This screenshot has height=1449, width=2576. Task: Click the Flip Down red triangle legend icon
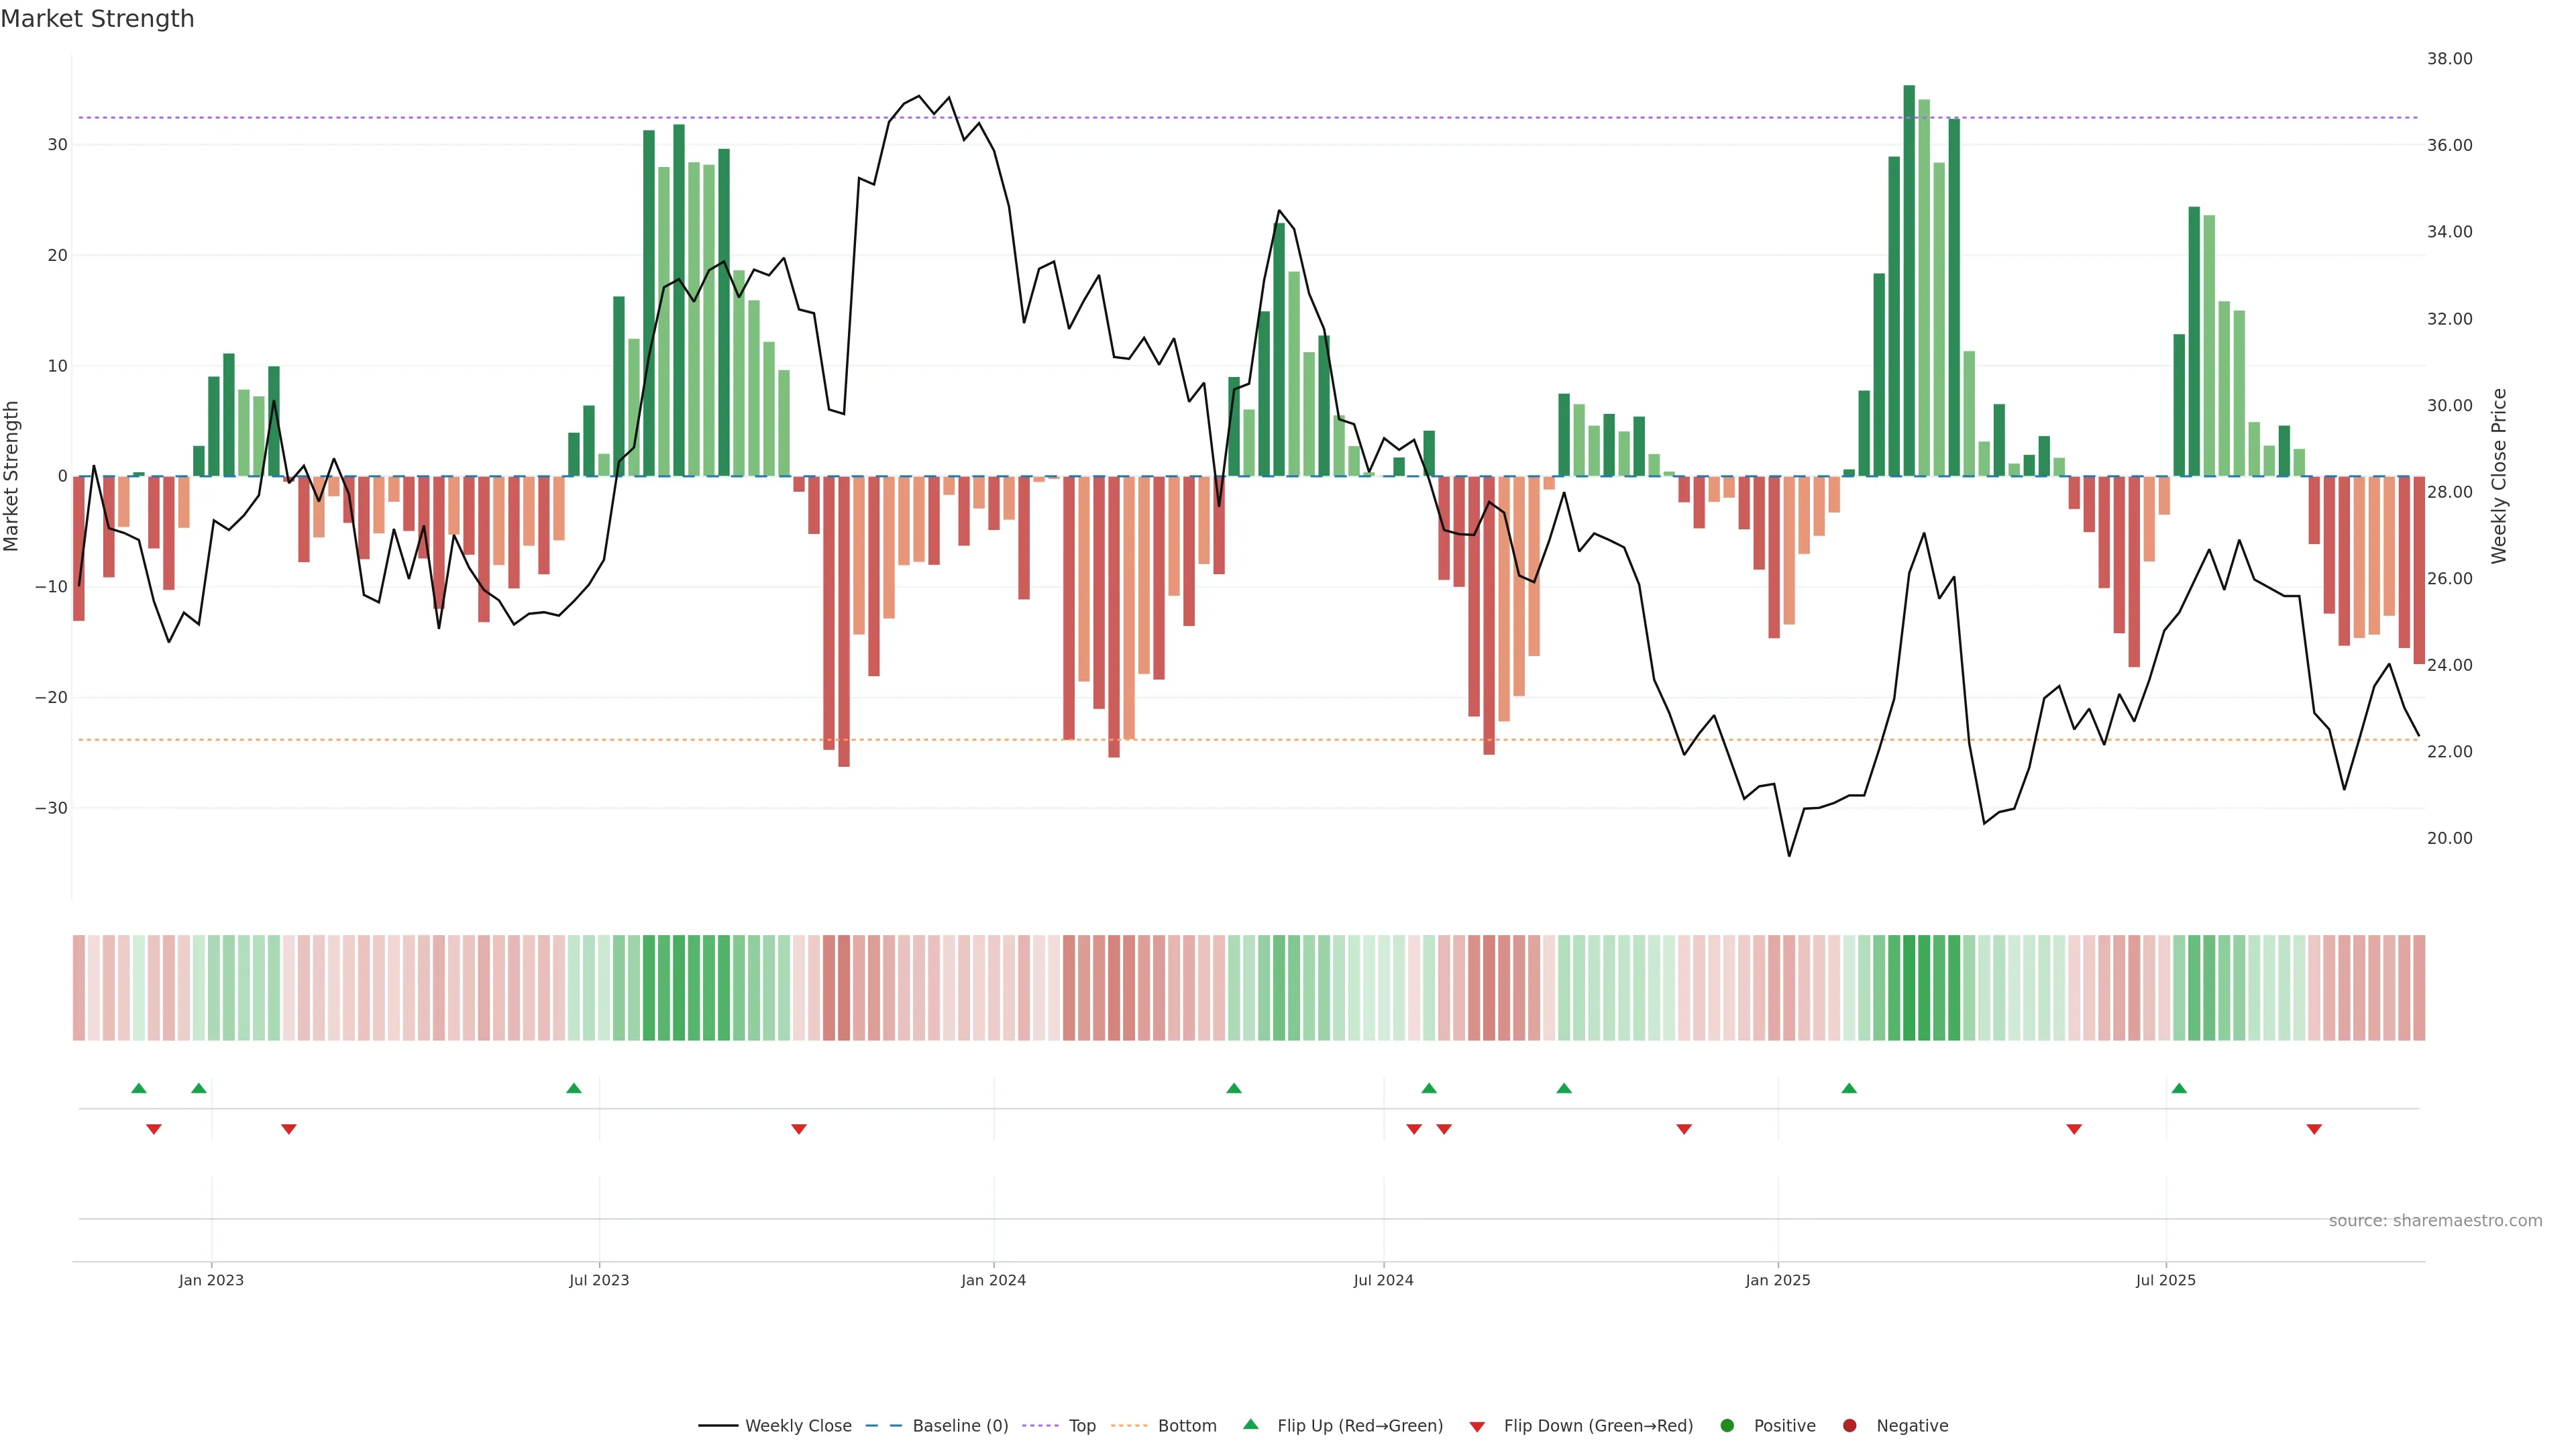click(1477, 1427)
